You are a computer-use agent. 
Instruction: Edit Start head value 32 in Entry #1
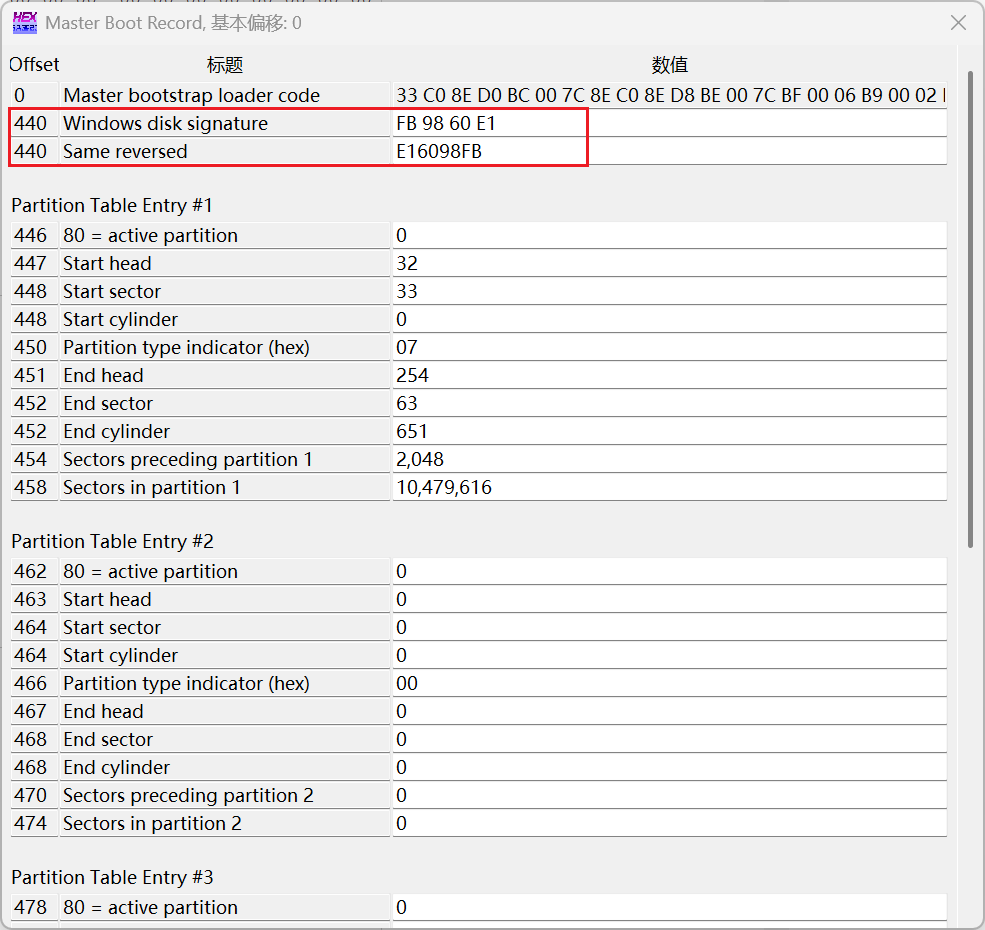coord(668,264)
